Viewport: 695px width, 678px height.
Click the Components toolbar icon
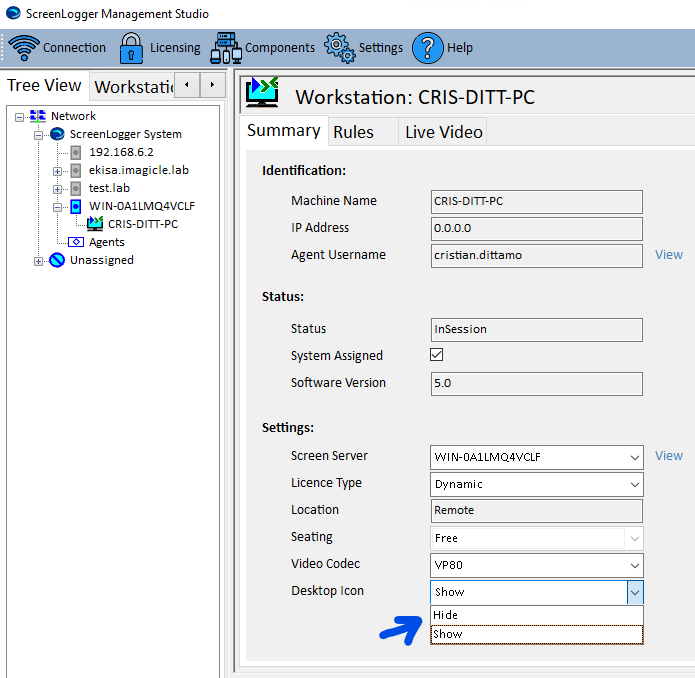[x=226, y=47]
